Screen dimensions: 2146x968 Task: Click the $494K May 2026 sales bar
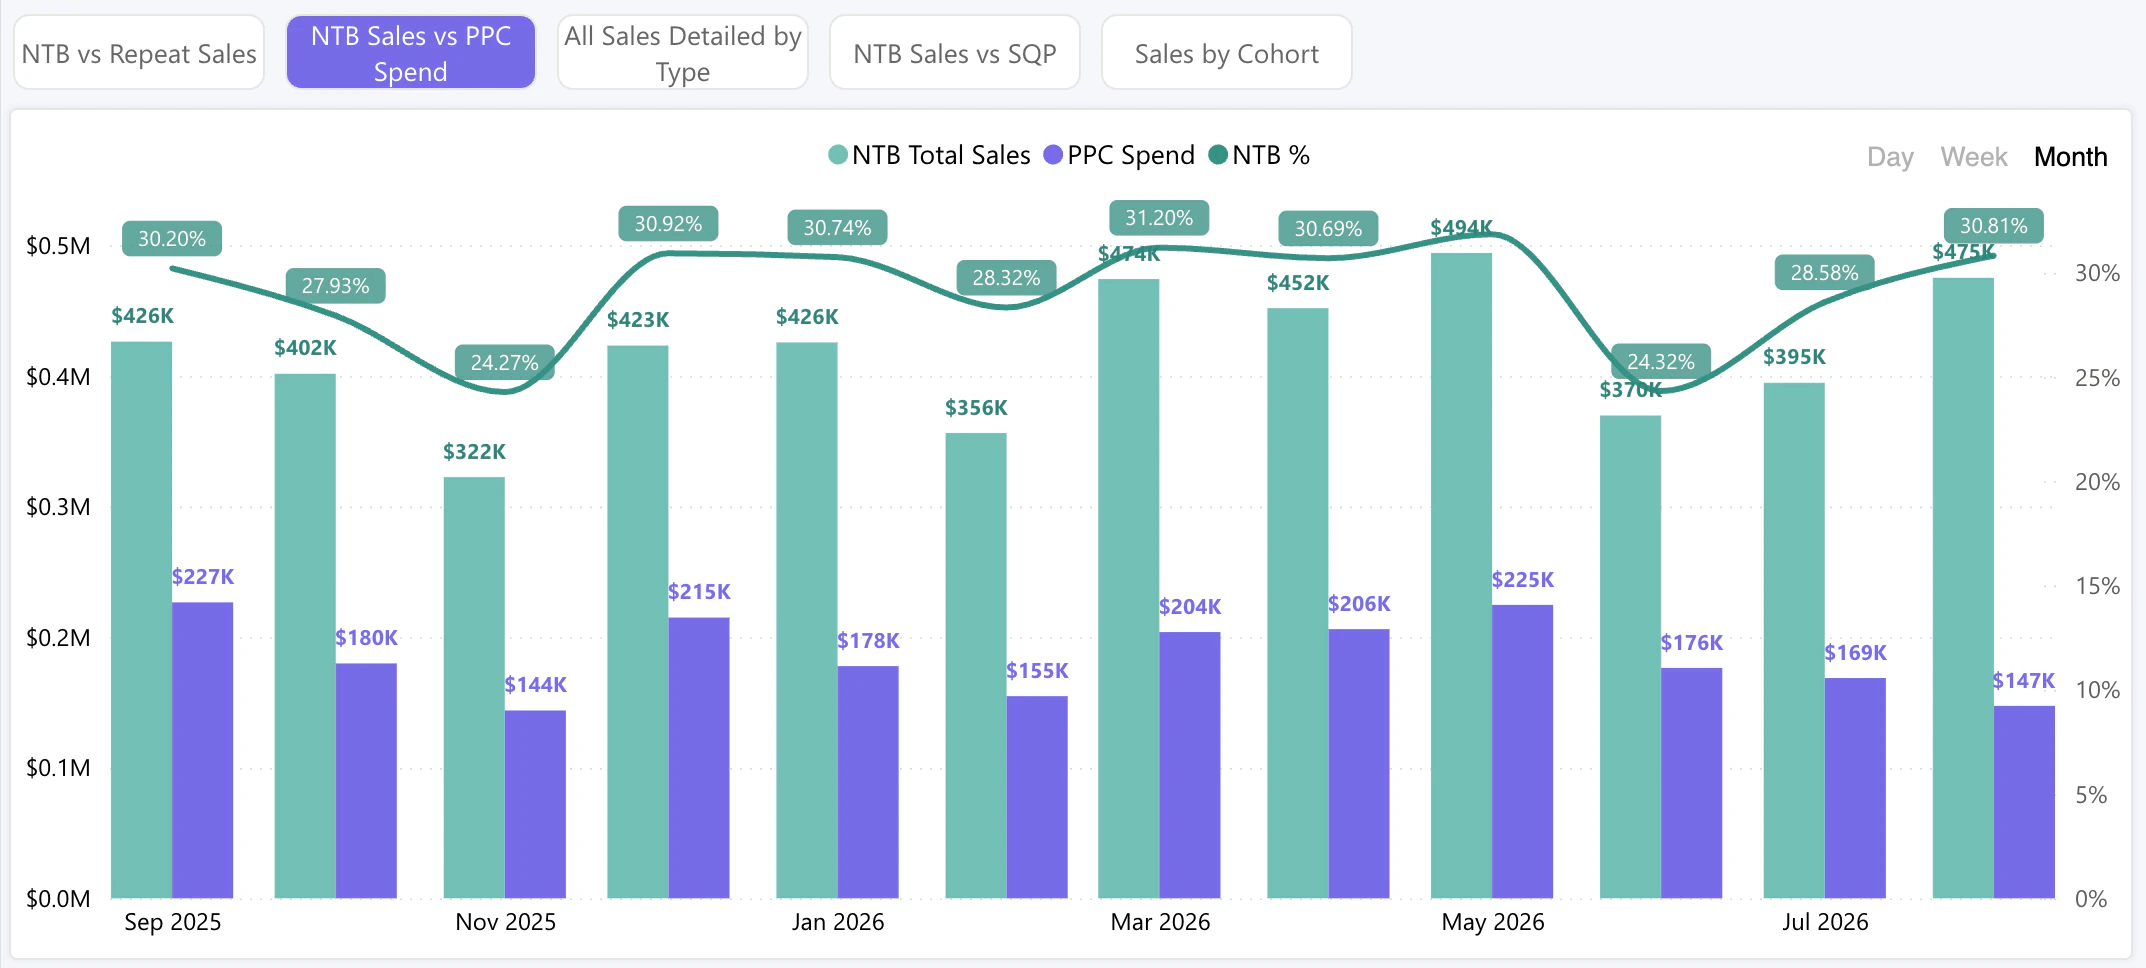[x=1461, y=576]
